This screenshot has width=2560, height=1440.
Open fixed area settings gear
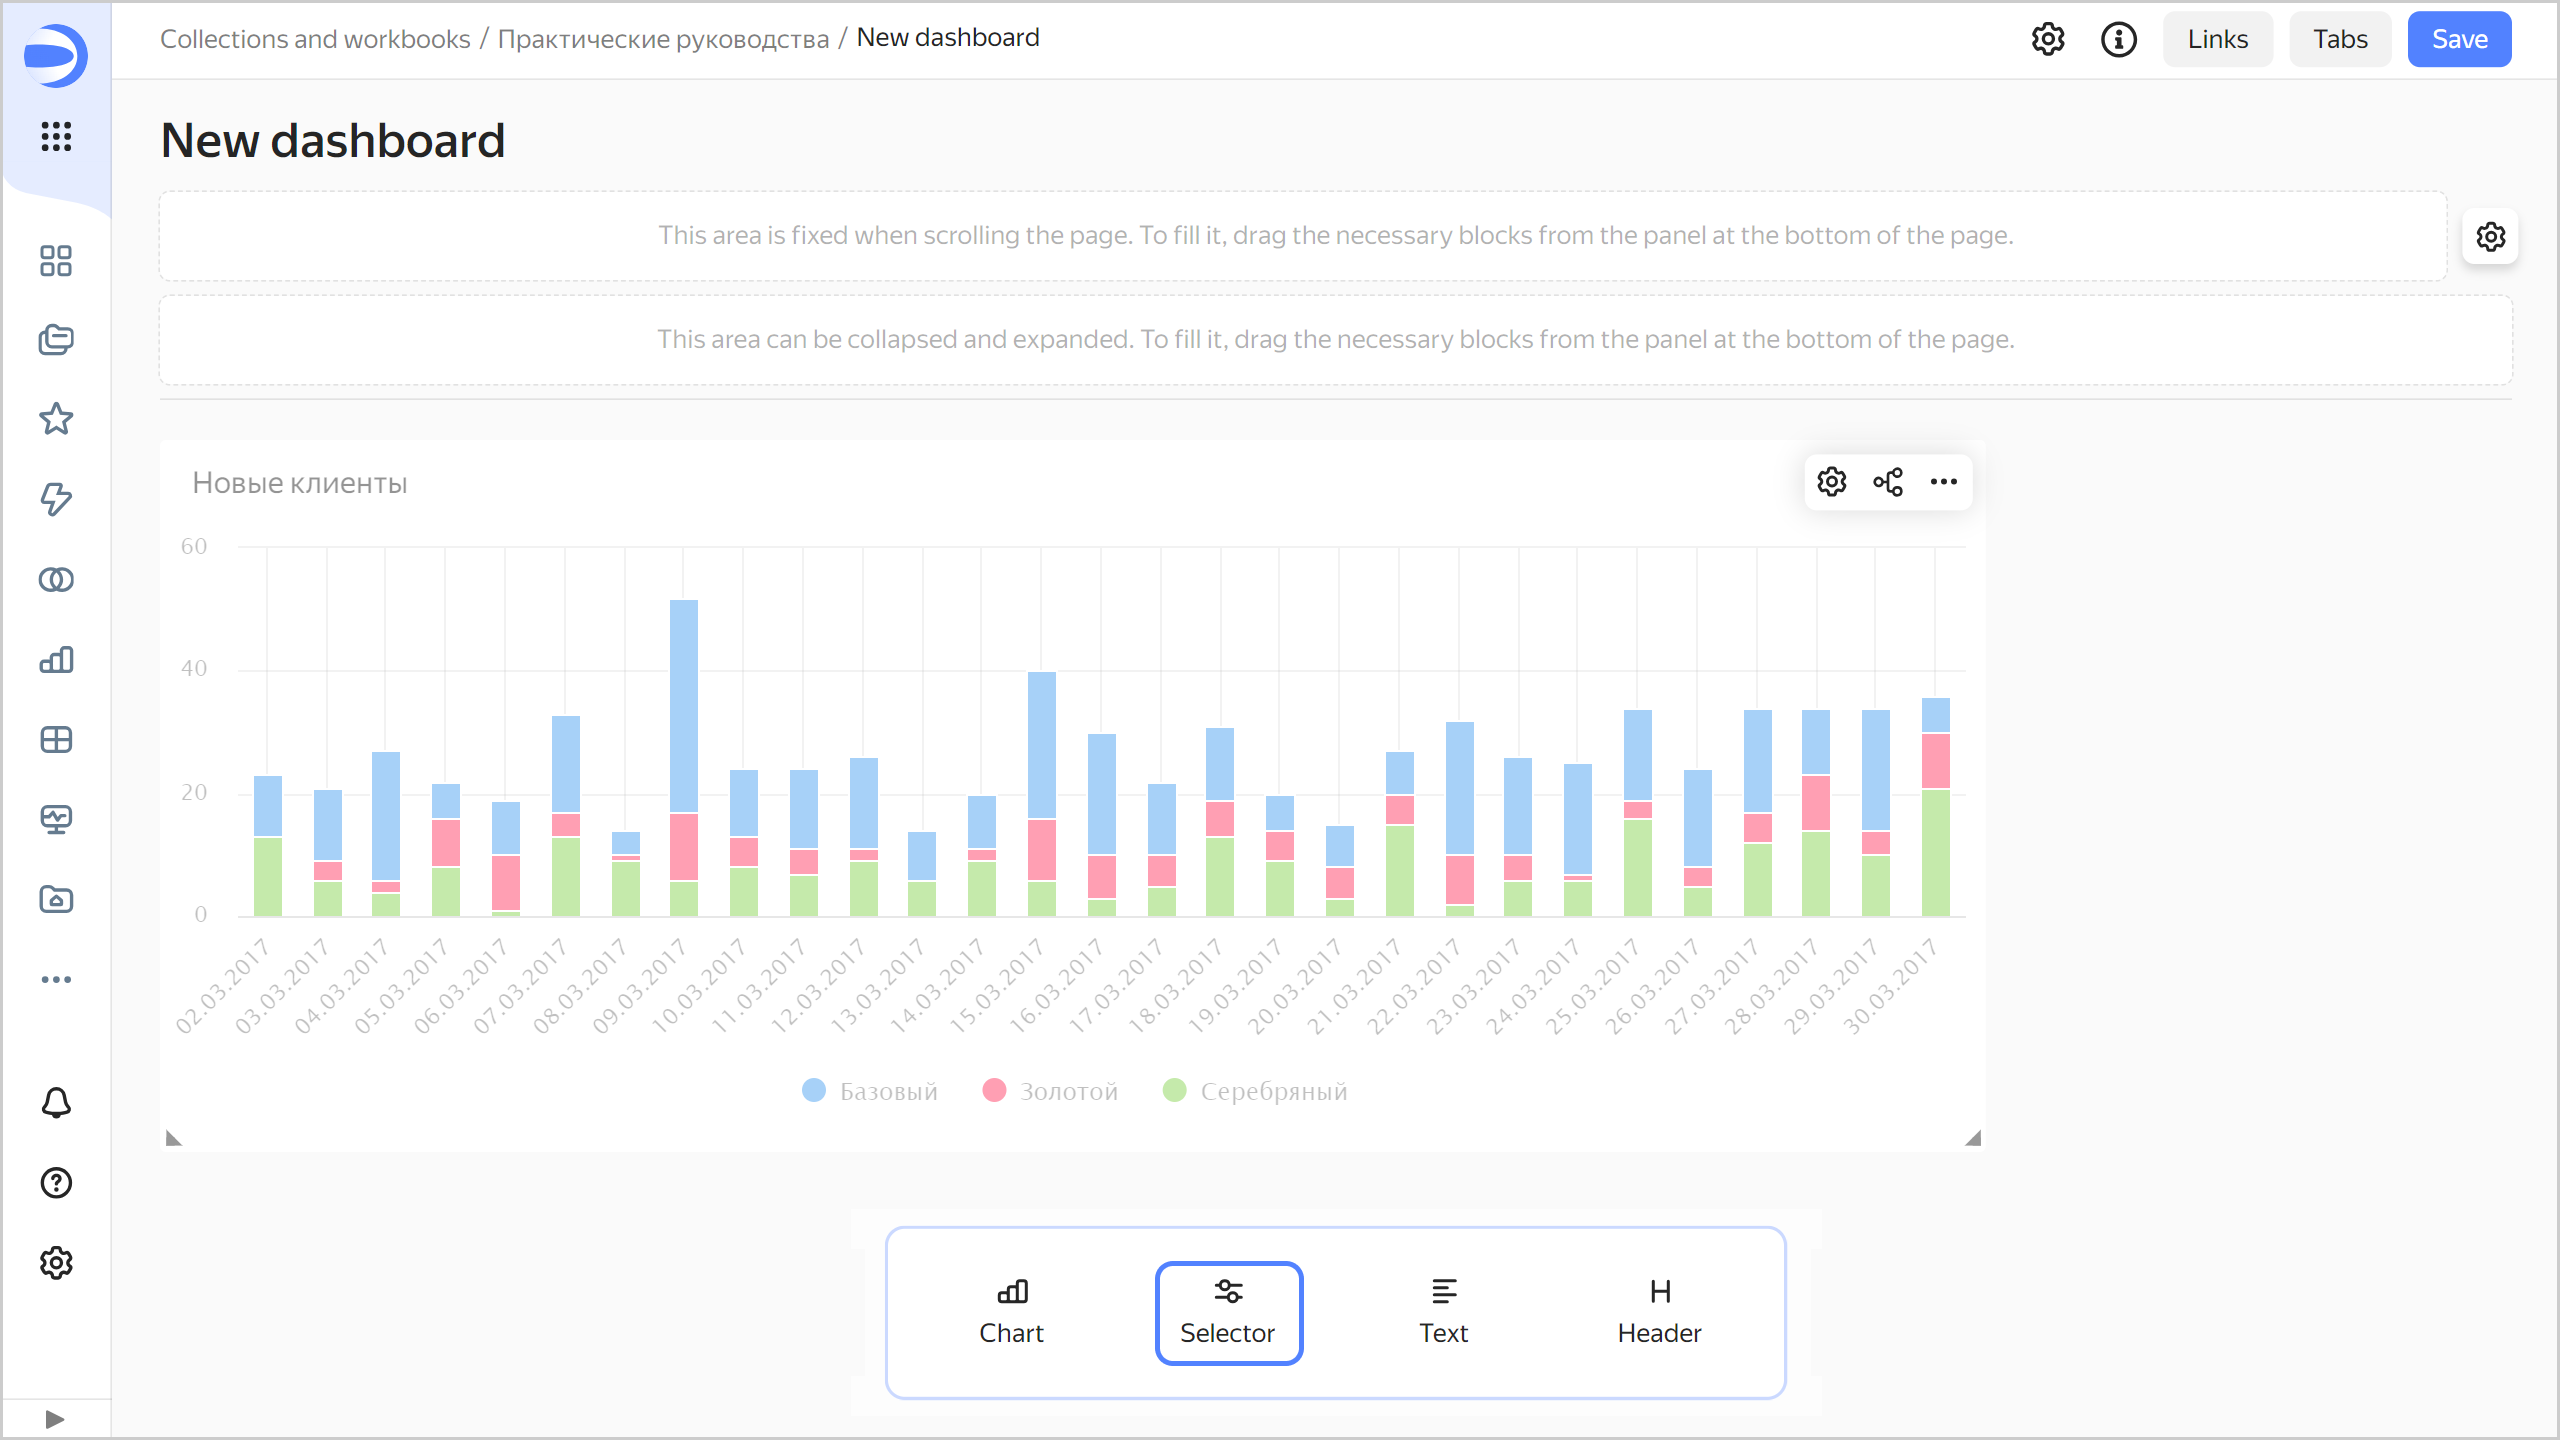pos(2490,237)
